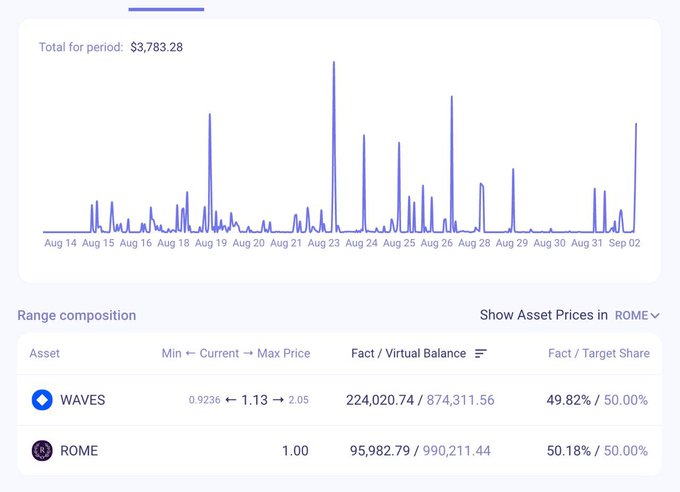Click the WAVES asset logo icon

(42, 400)
